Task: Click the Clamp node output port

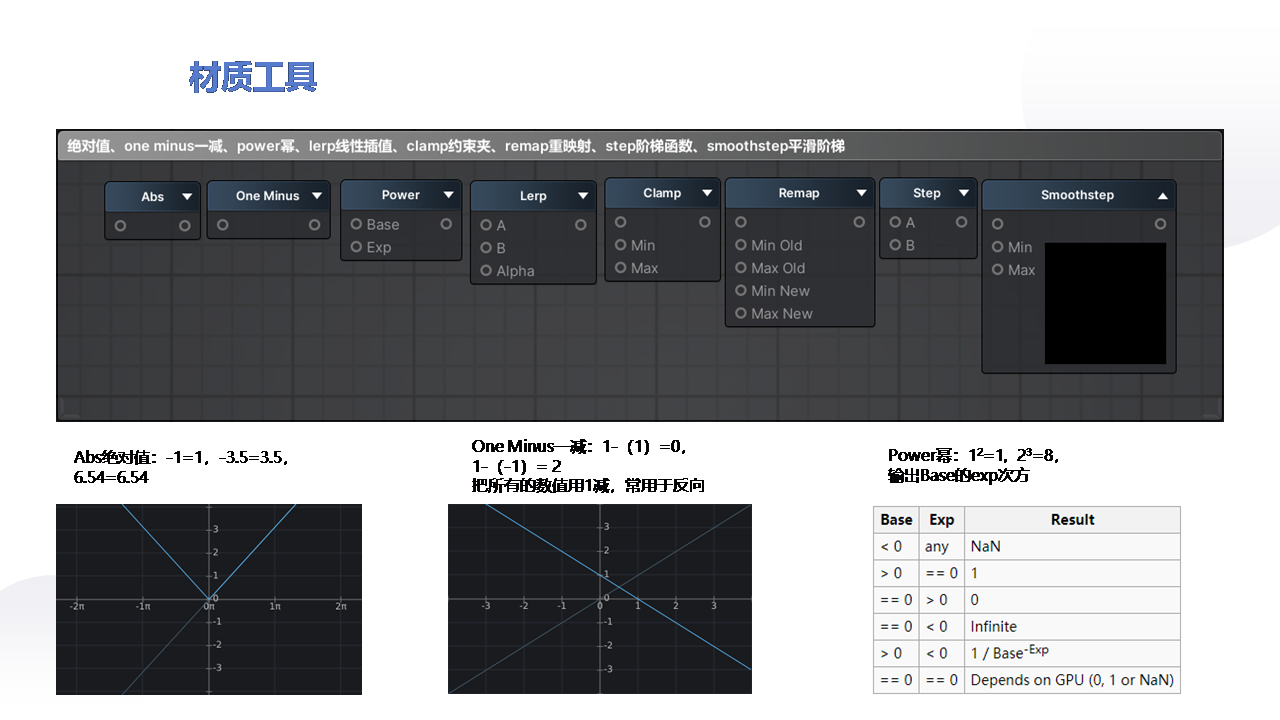Action: click(x=705, y=222)
